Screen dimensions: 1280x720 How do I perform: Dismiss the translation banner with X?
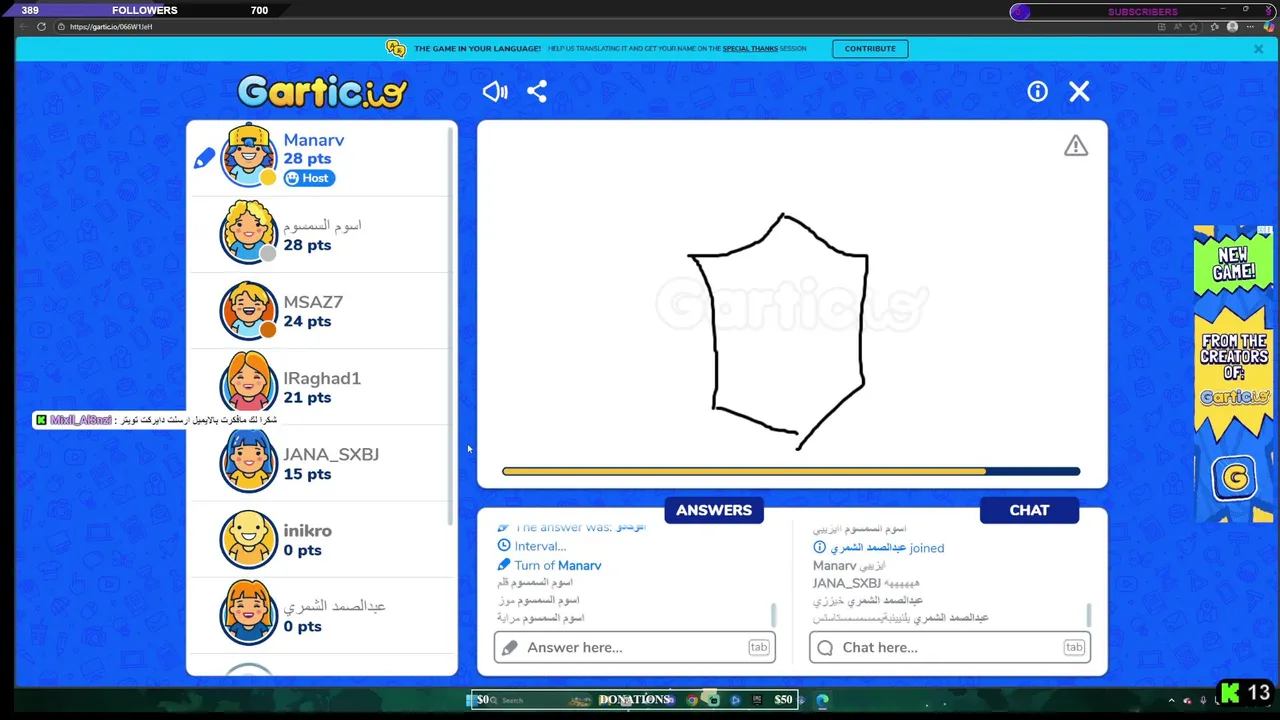pyautogui.click(x=1258, y=49)
